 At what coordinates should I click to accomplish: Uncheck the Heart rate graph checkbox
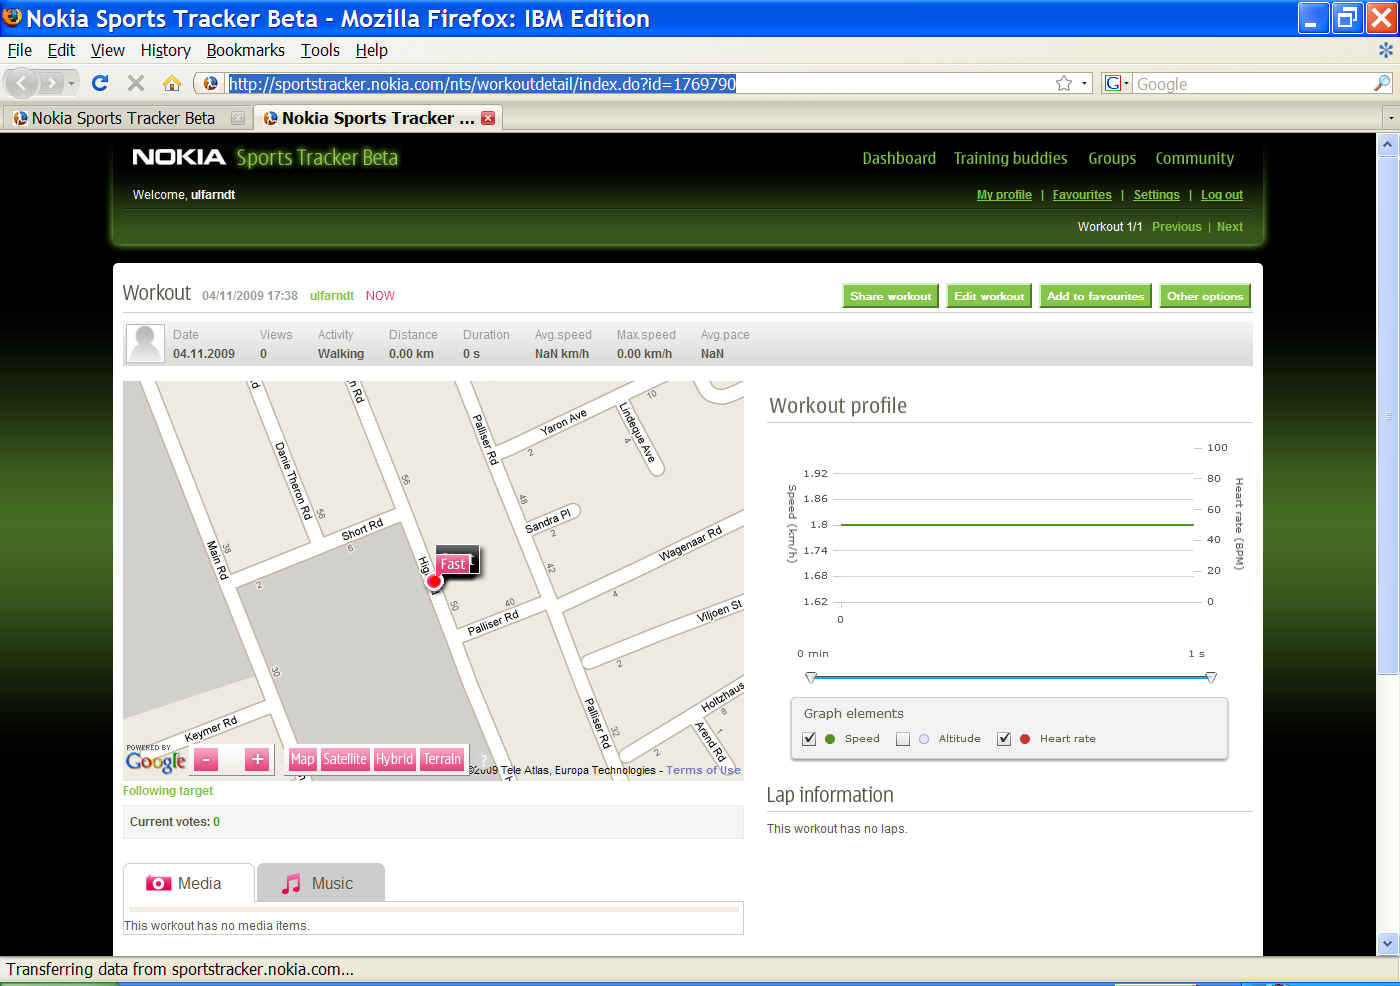click(x=1004, y=739)
